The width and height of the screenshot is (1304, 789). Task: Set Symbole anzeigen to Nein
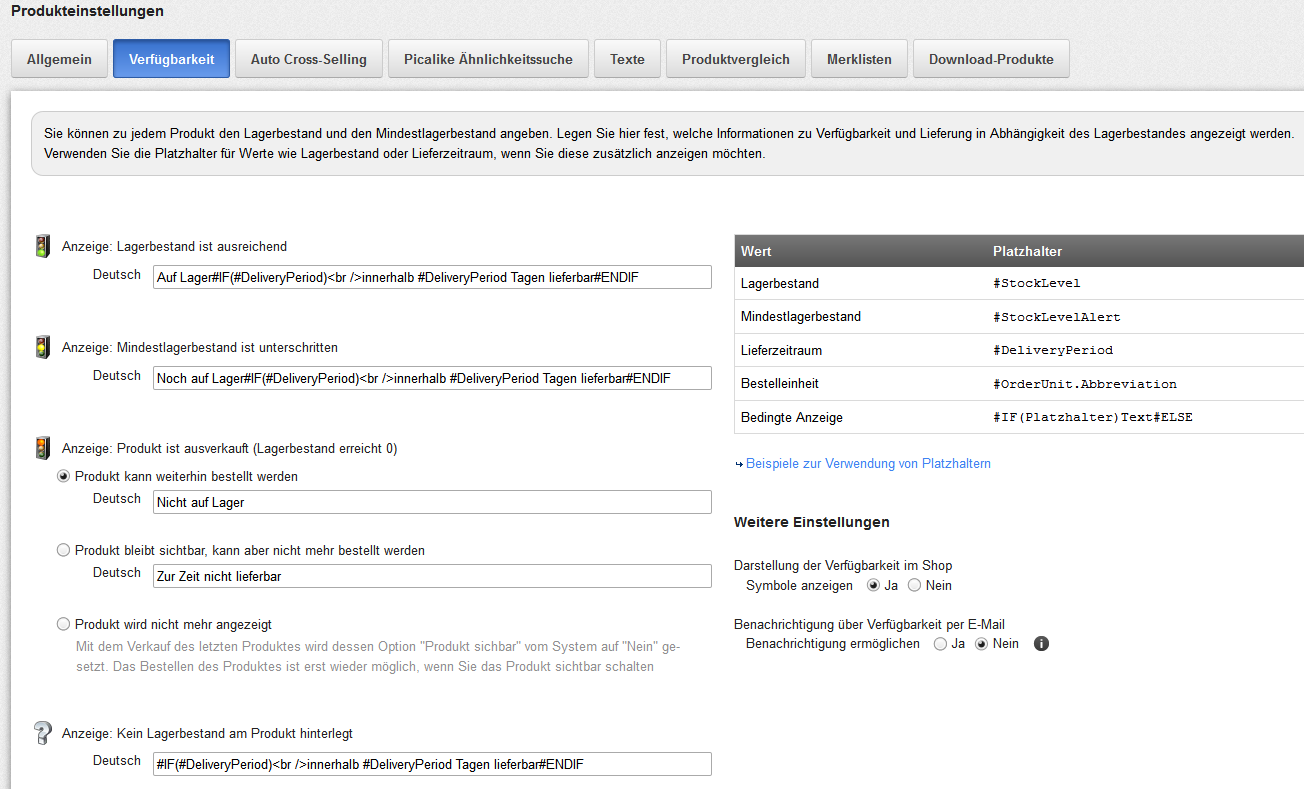pyautogui.click(x=914, y=585)
